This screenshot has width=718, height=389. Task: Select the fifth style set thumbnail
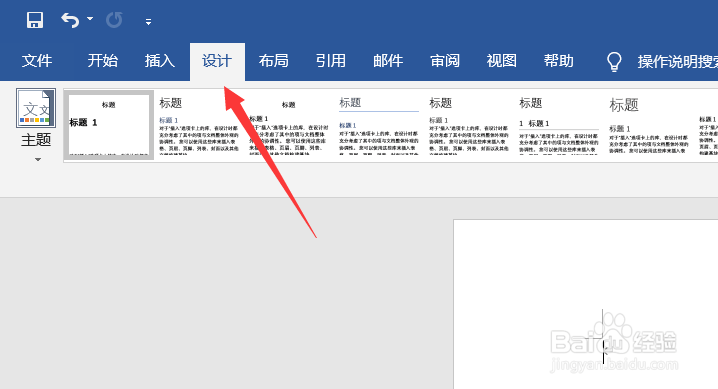(468, 125)
